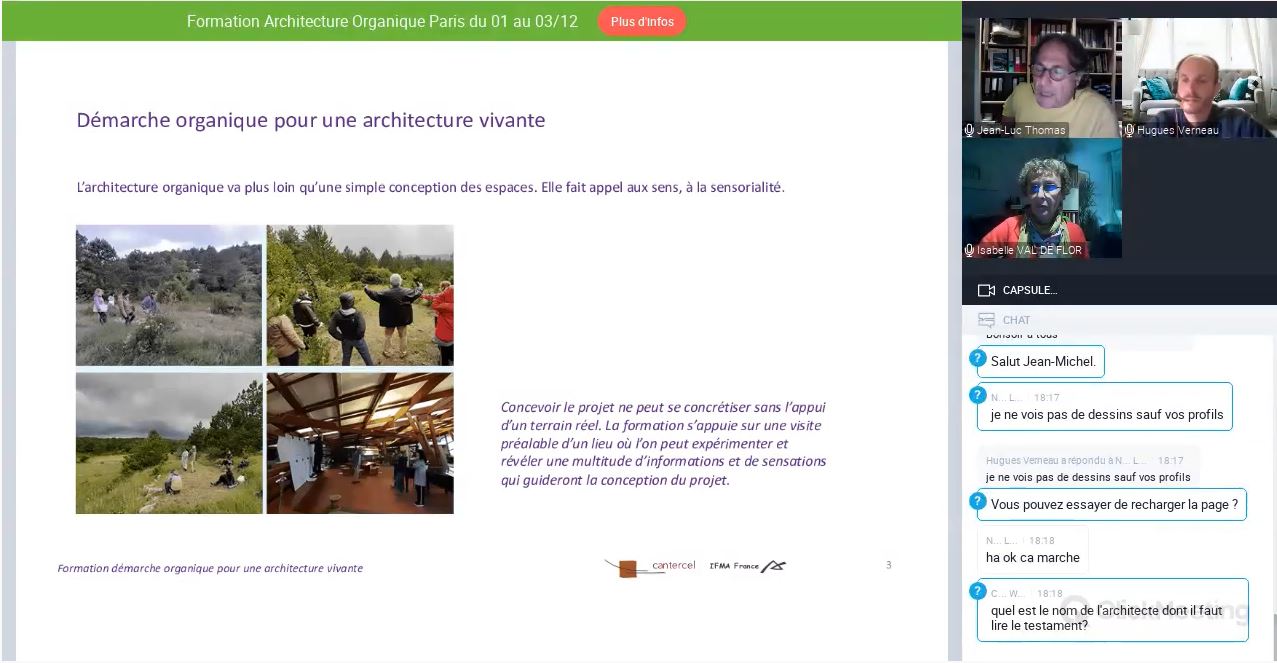Open the Formation Architecture Organique banner link
The width and height of the screenshot is (1277, 663).
pyautogui.click(x=383, y=20)
